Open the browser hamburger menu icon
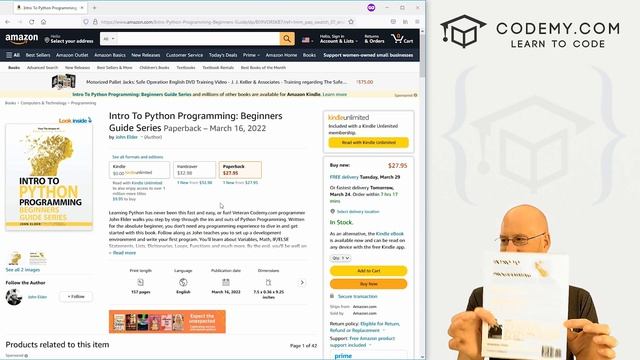Screen dimensions: 640x360 click(417, 22)
